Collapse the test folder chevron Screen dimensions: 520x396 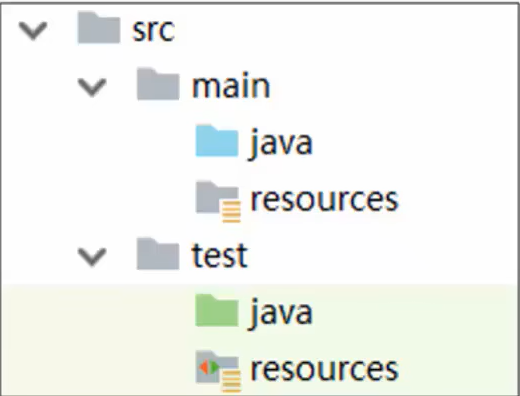tap(92, 257)
